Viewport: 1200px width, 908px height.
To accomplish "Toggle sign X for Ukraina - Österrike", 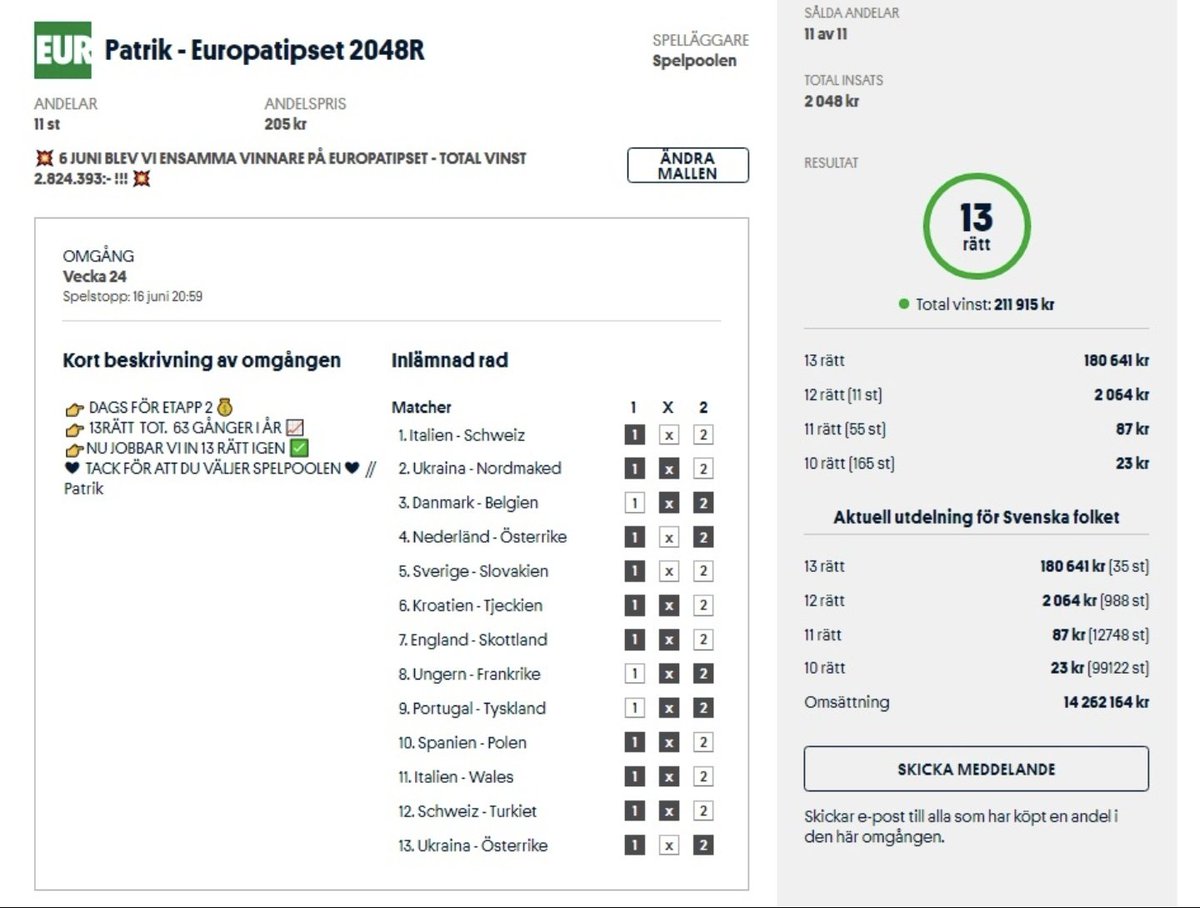I will click(x=669, y=845).
